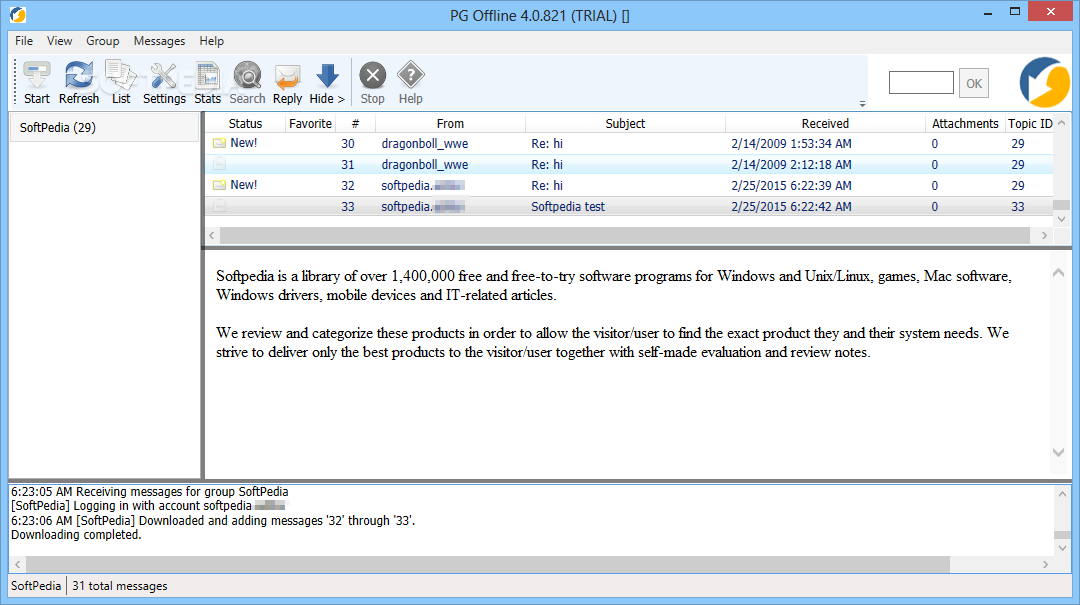
Task: Click the message list's horizontal scrollbar
Action: pos(625,236)
